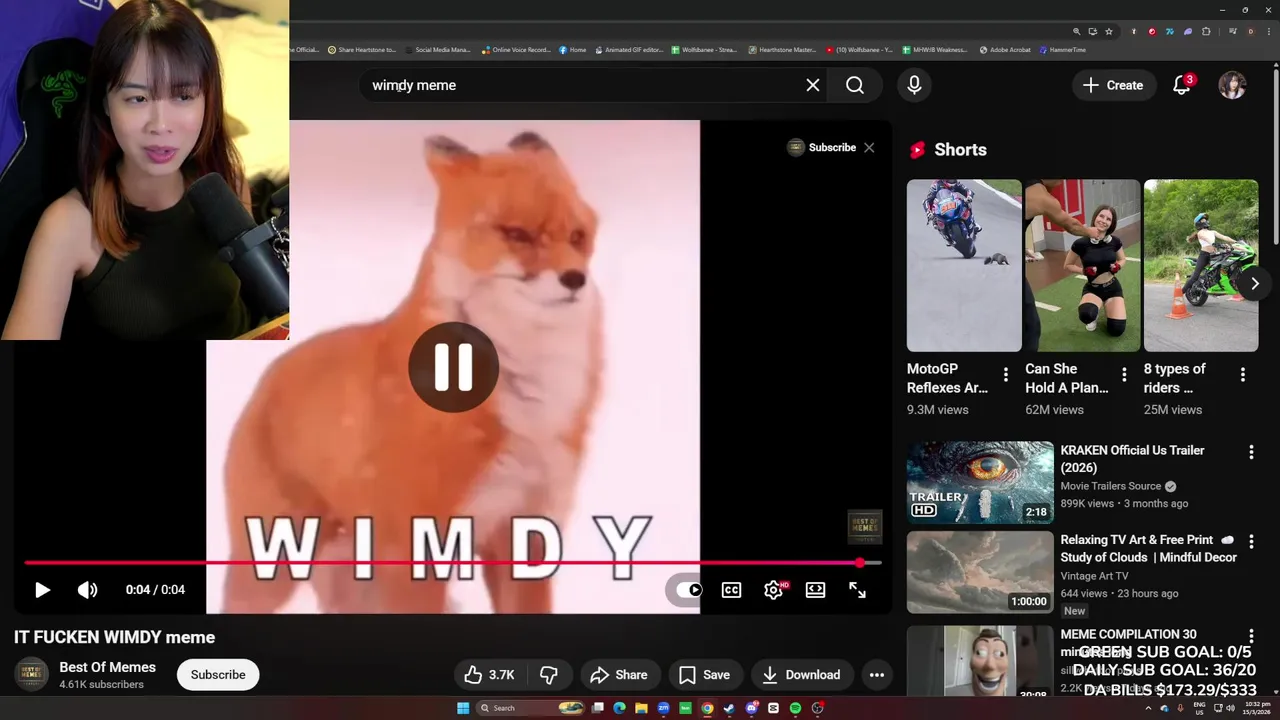Screen dimensions: 1280x720
Task: Visit the Vintage Art TV channel
Action: (1094, 576)
